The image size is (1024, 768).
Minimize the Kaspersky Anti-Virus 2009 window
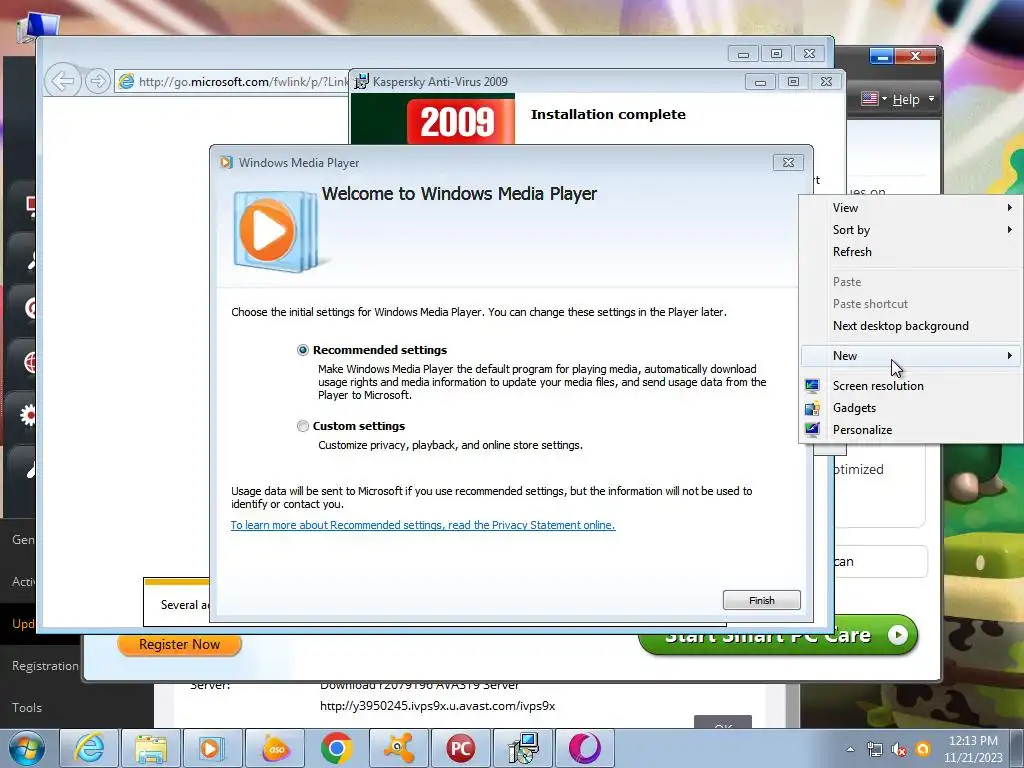(x=760, y=82)
